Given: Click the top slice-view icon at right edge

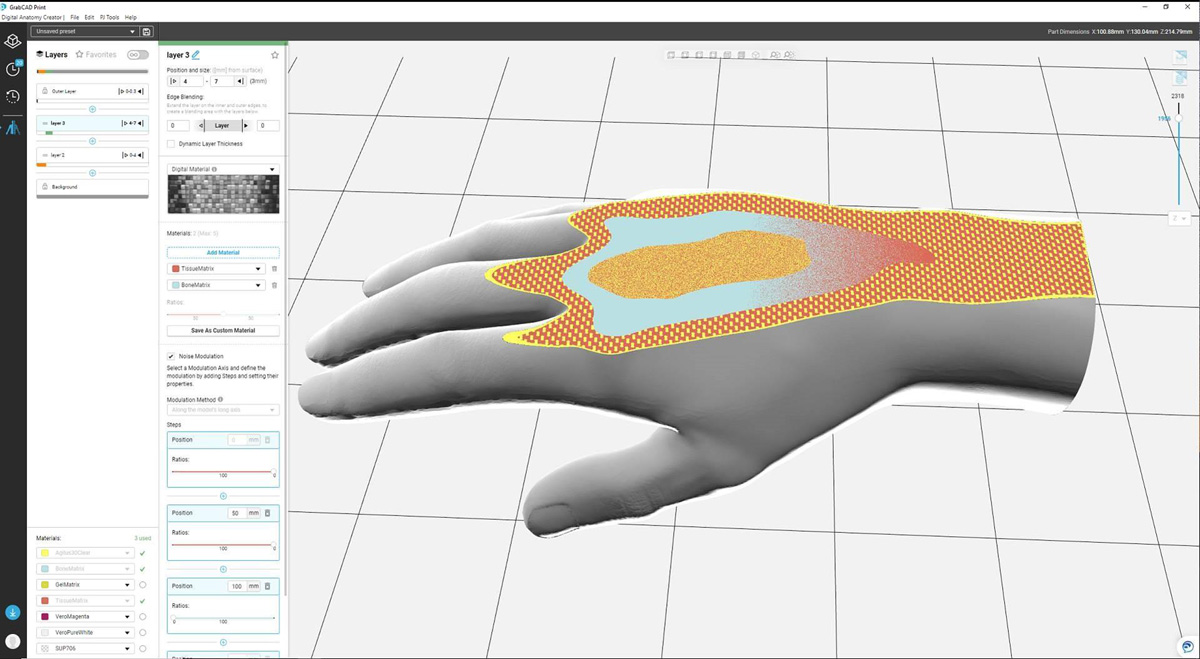Looking at the screenshot, I should tap(1179, 59).
